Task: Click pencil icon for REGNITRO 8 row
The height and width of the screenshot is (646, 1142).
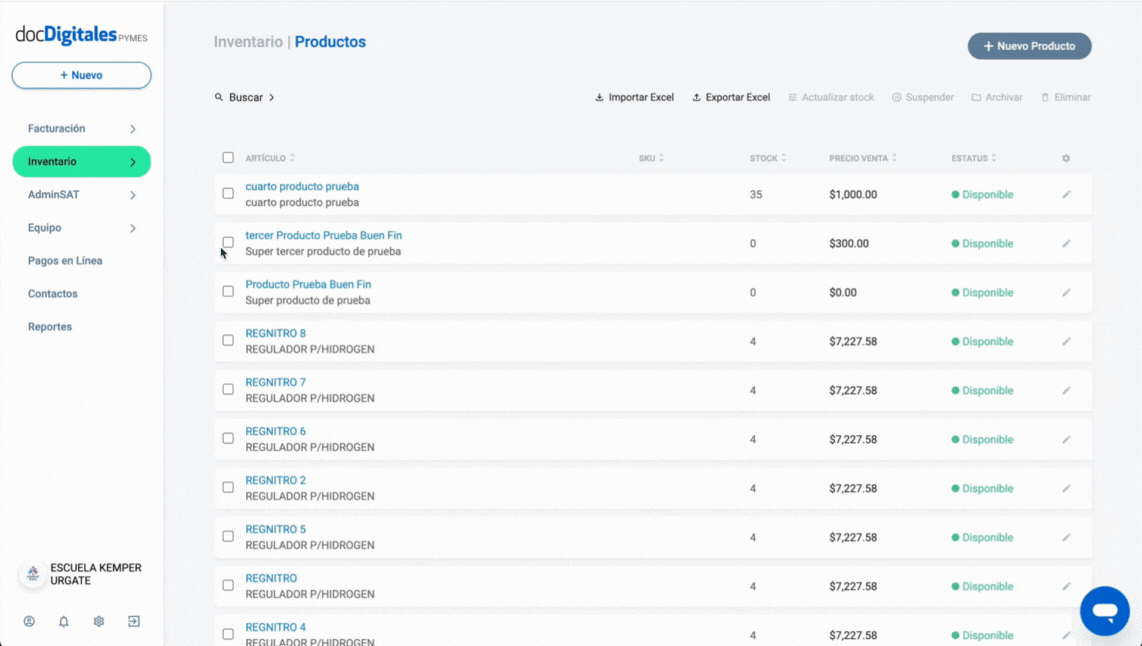Action: point(1066,341)
